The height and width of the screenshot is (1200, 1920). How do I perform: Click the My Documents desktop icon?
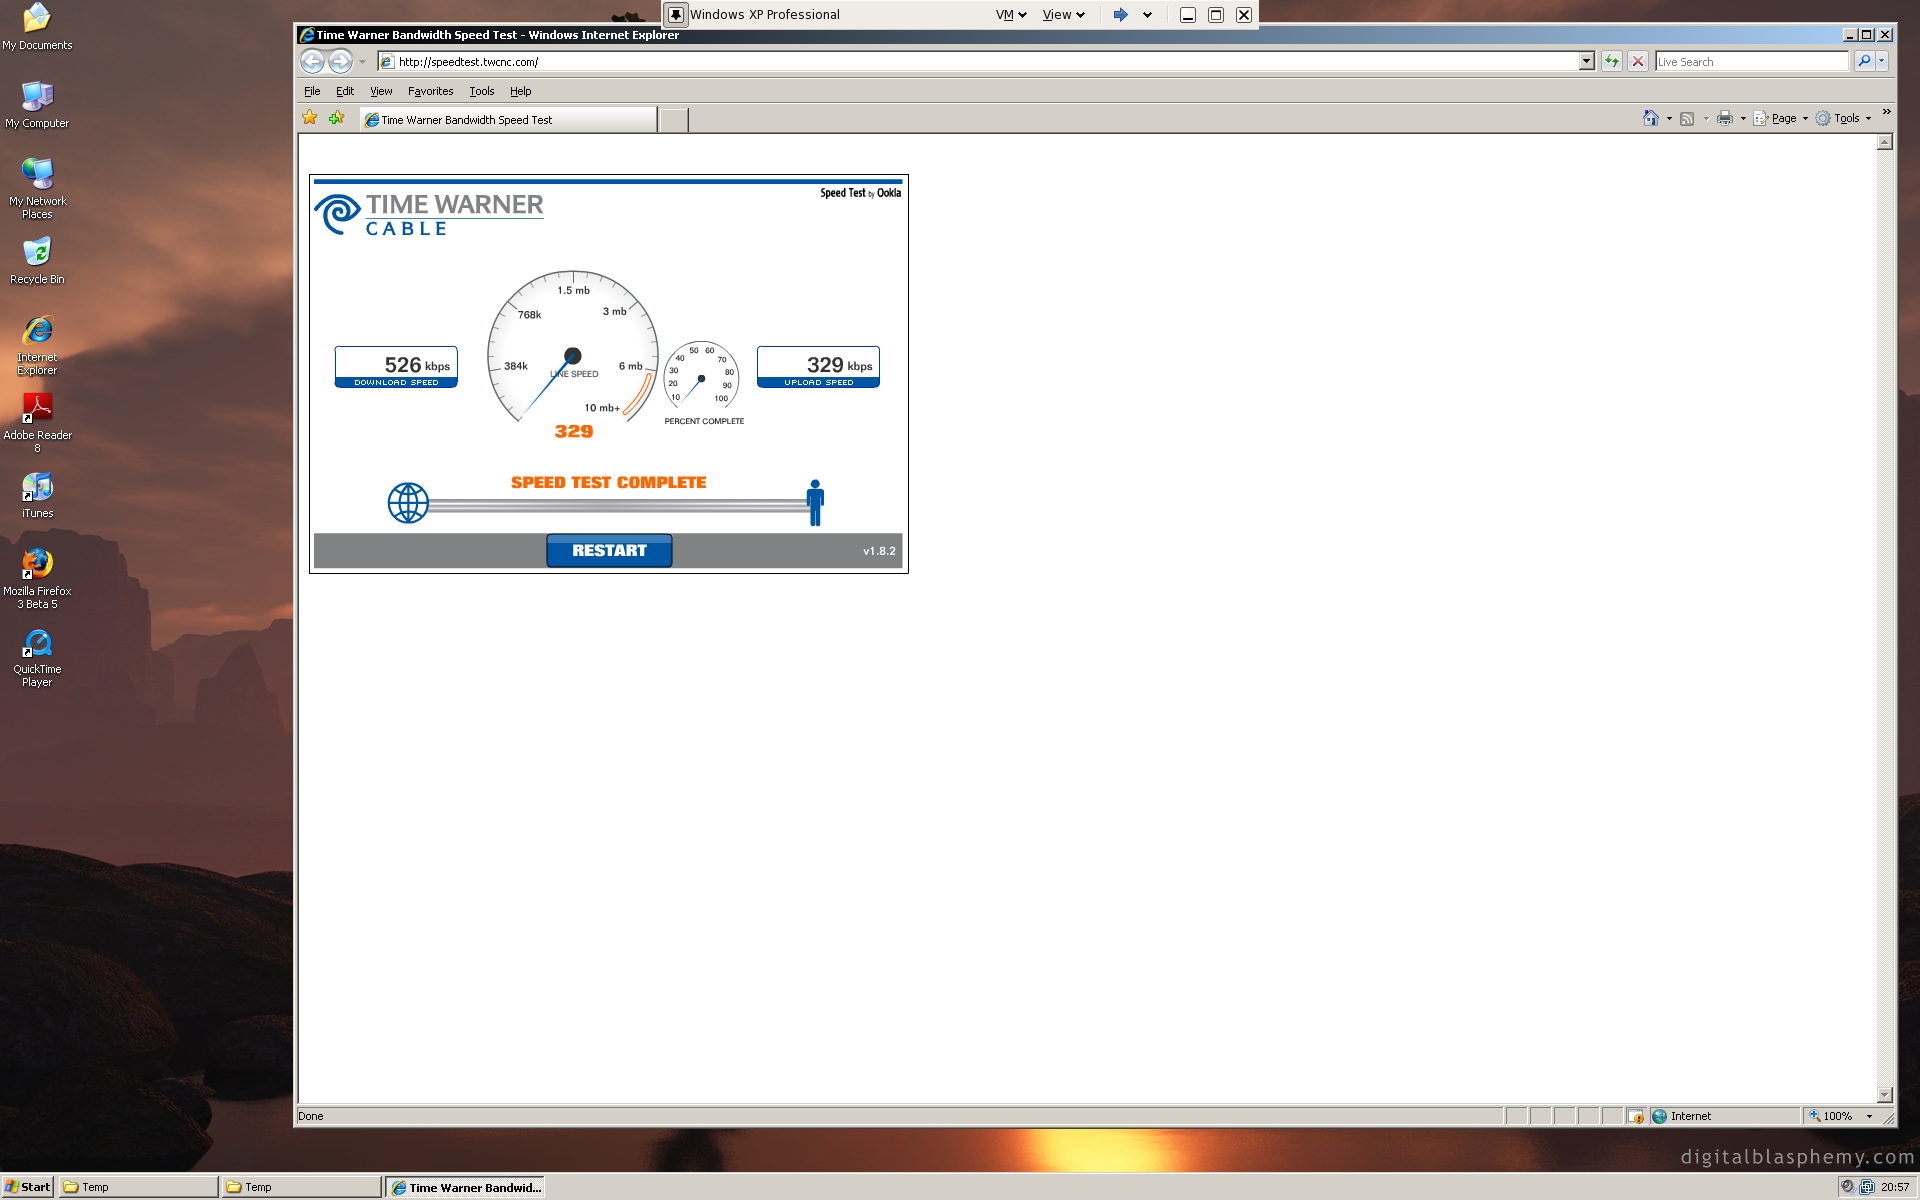coord(37,27)
